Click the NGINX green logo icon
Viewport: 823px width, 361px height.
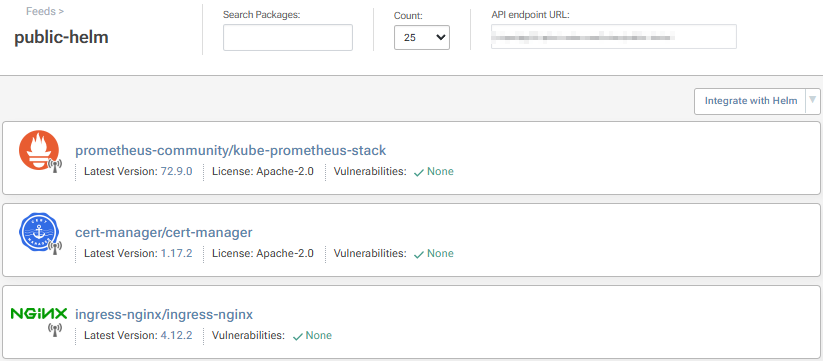point(39,314)
